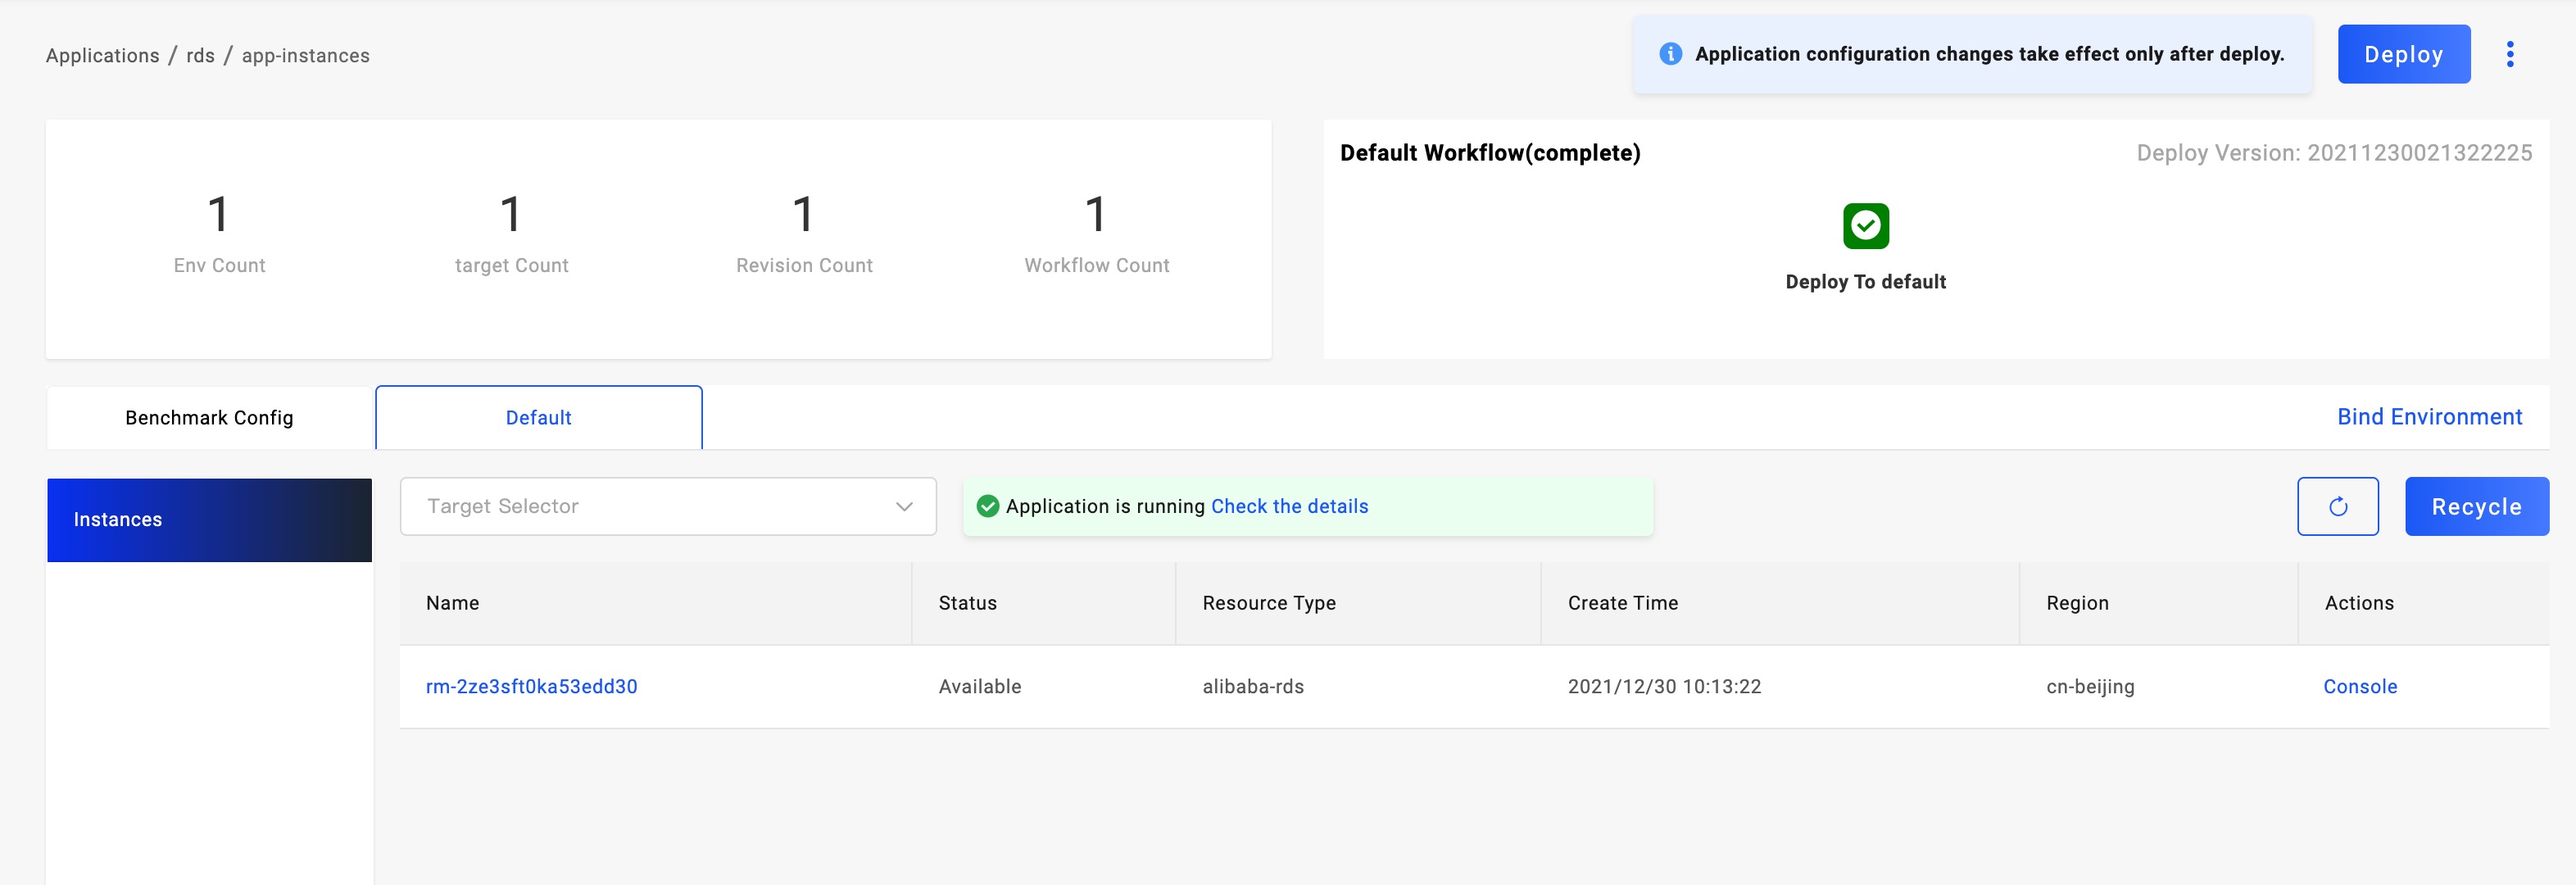Expand the Target Selector dropdown arrow
This screenshot has height=885, width=2576.
904,506
